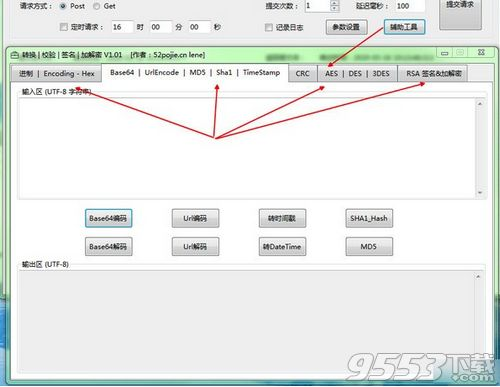Click the output area scrollbar up arrow
The image size is (500, 387).
[478, 277]
